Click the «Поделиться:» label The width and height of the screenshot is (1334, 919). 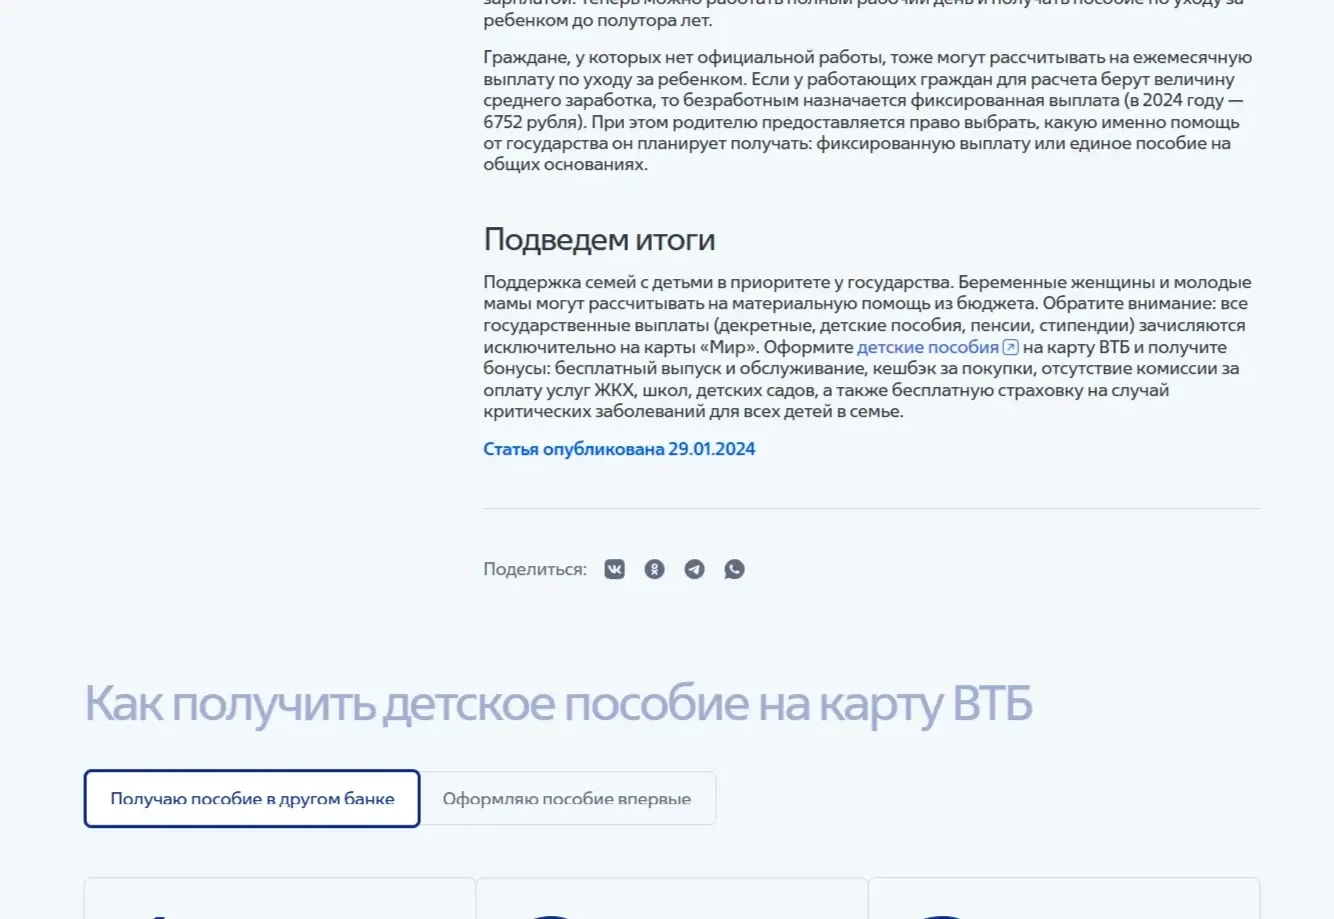tap(535, 569)
